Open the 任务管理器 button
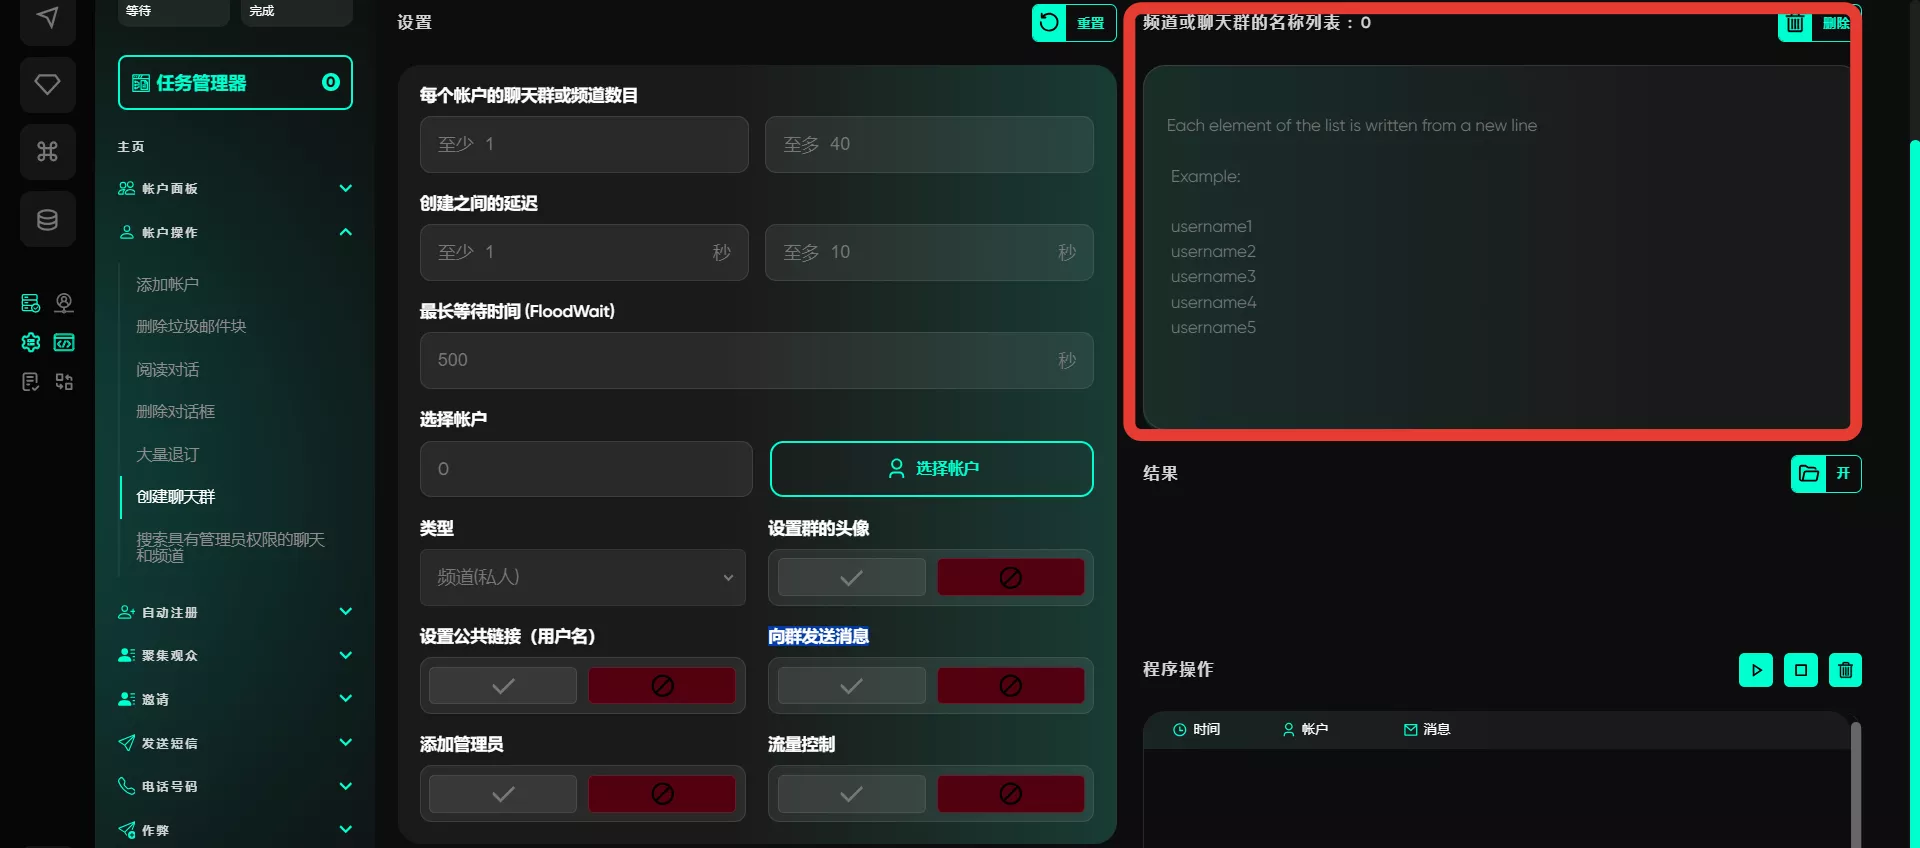The height and width of the screenshot is (848, 1920). pos(236,82)
